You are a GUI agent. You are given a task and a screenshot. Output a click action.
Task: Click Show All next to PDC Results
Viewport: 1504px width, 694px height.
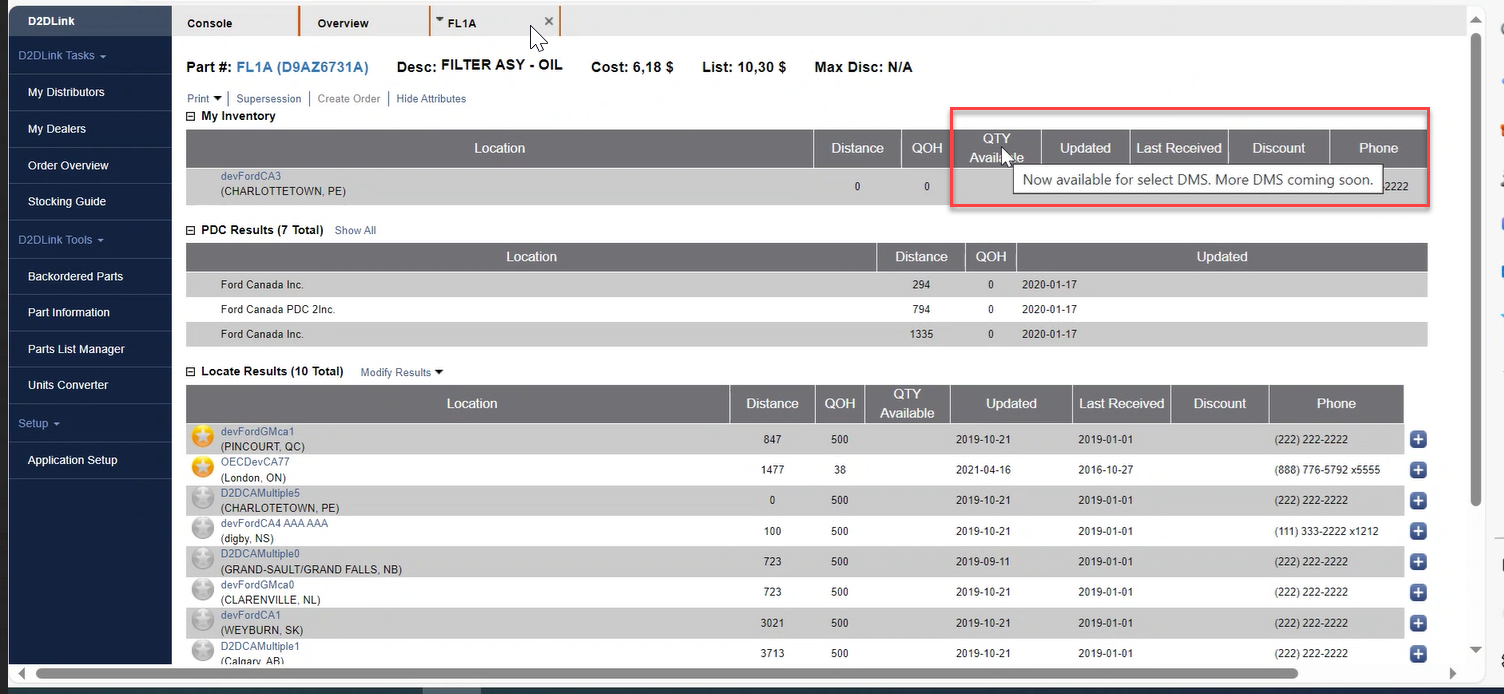(x=355, y=231)
